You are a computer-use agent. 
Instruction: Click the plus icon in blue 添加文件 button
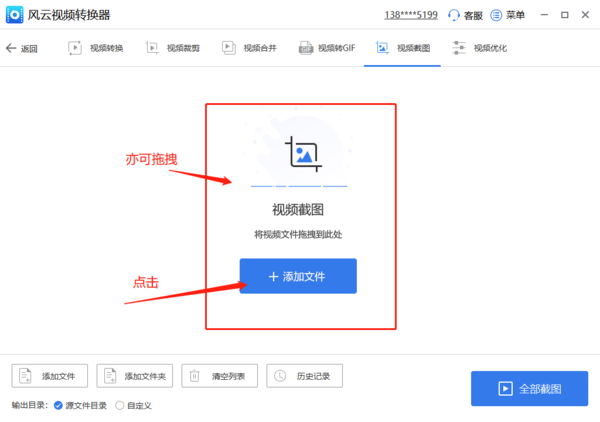point(273,277)
